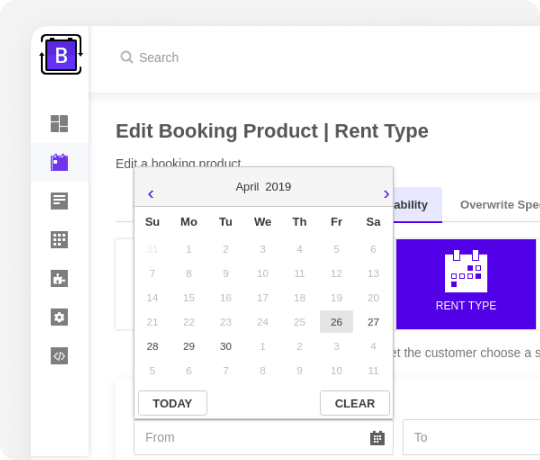Click the Booking app logo
This screenshot has height=460, width=540.
(x=61, y=54)
